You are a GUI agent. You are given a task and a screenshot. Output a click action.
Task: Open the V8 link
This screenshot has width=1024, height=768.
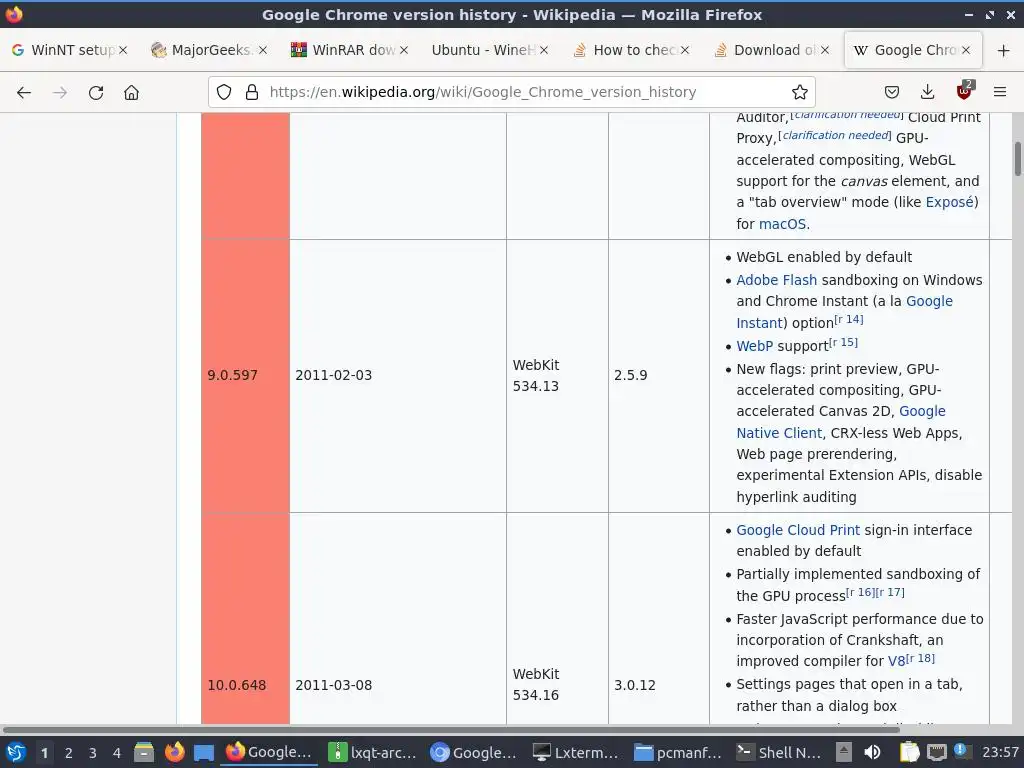pyautogui.click(x=896, y=661)
